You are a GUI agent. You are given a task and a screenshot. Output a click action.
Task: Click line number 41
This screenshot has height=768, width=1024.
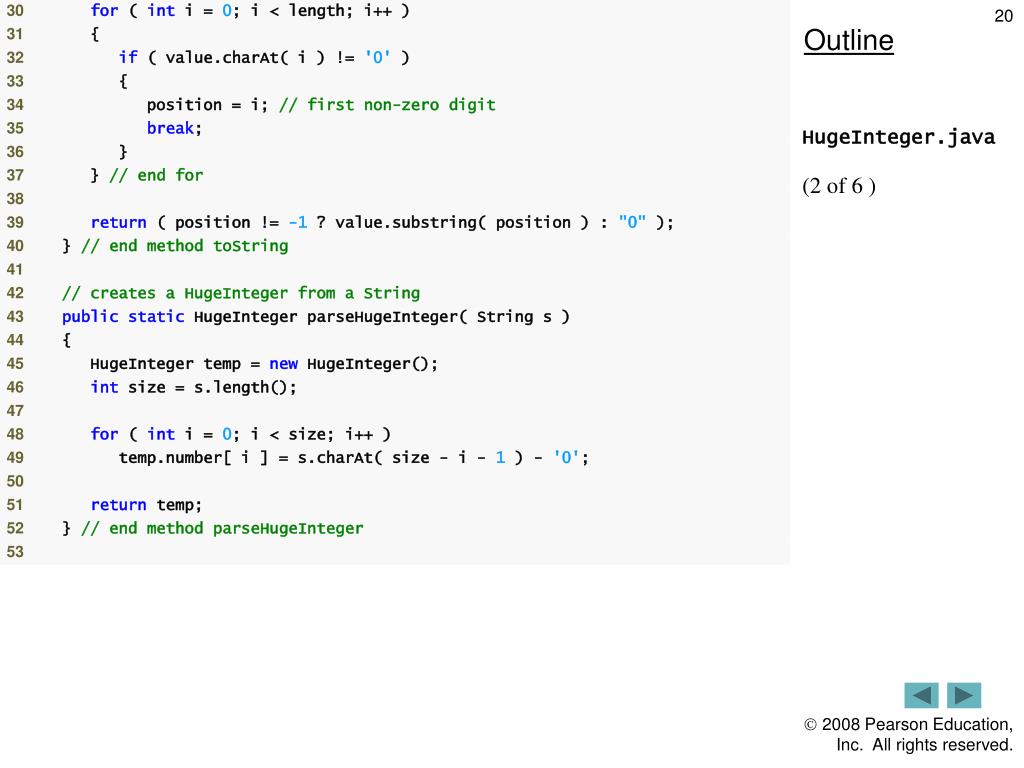pos(15,270)
